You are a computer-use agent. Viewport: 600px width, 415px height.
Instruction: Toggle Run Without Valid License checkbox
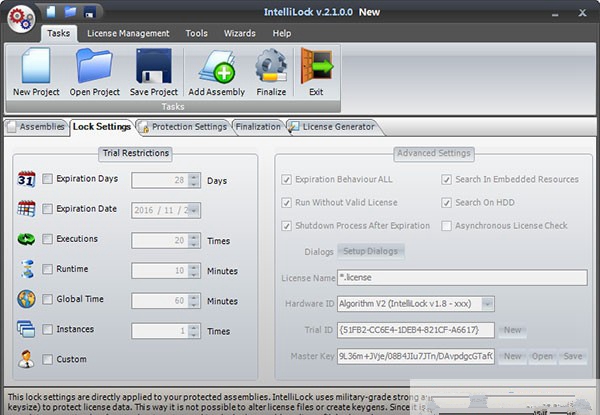pyautogui.click(x=286, y=202)
